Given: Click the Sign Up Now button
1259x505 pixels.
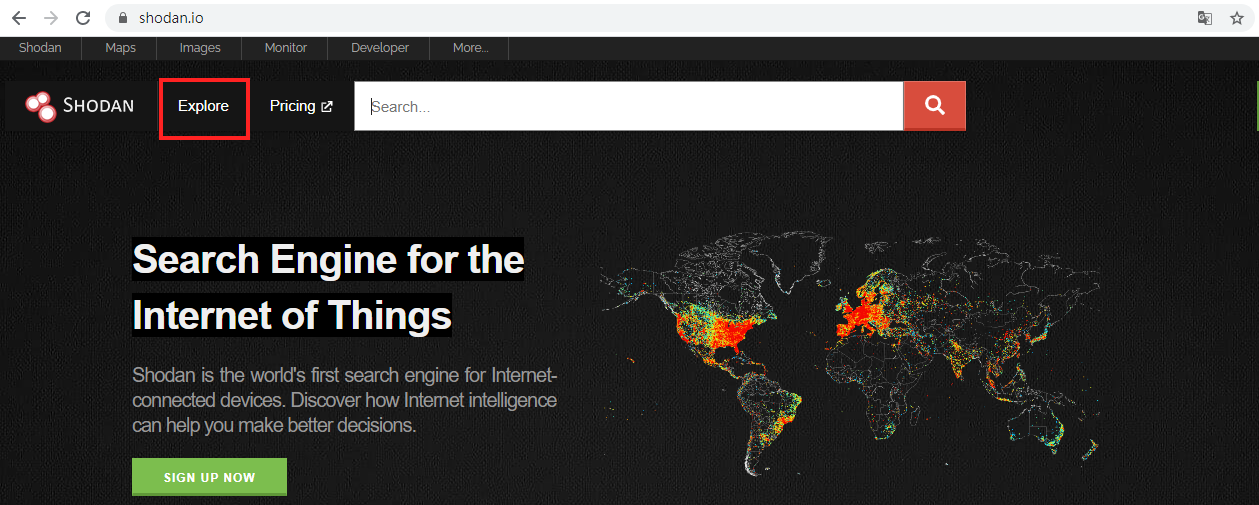Looking at the screenshot, I should (x=209, y=477).
